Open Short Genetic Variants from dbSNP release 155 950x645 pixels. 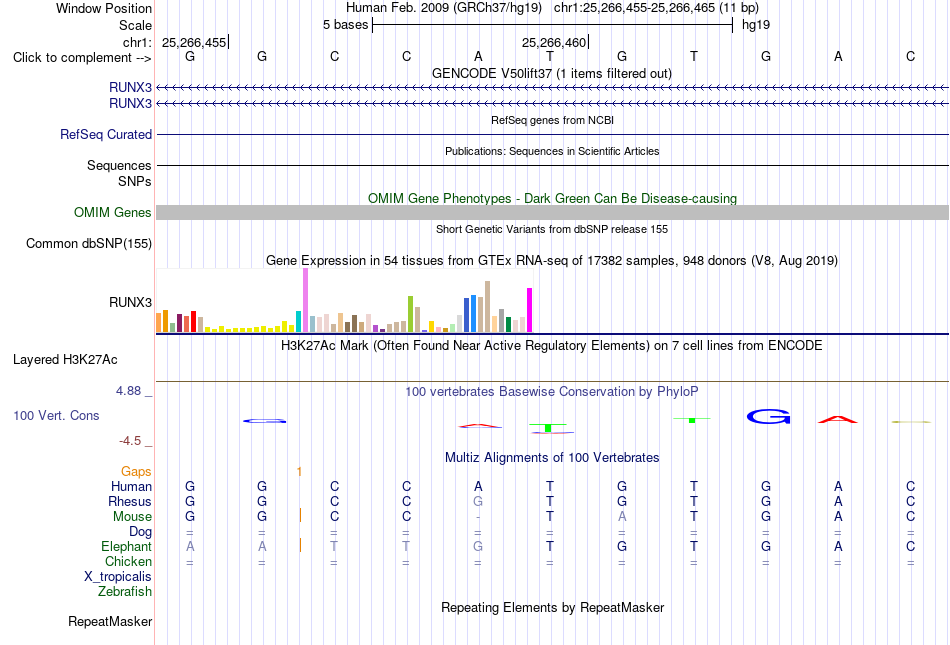pyautogui.click(x=552, y=229)
